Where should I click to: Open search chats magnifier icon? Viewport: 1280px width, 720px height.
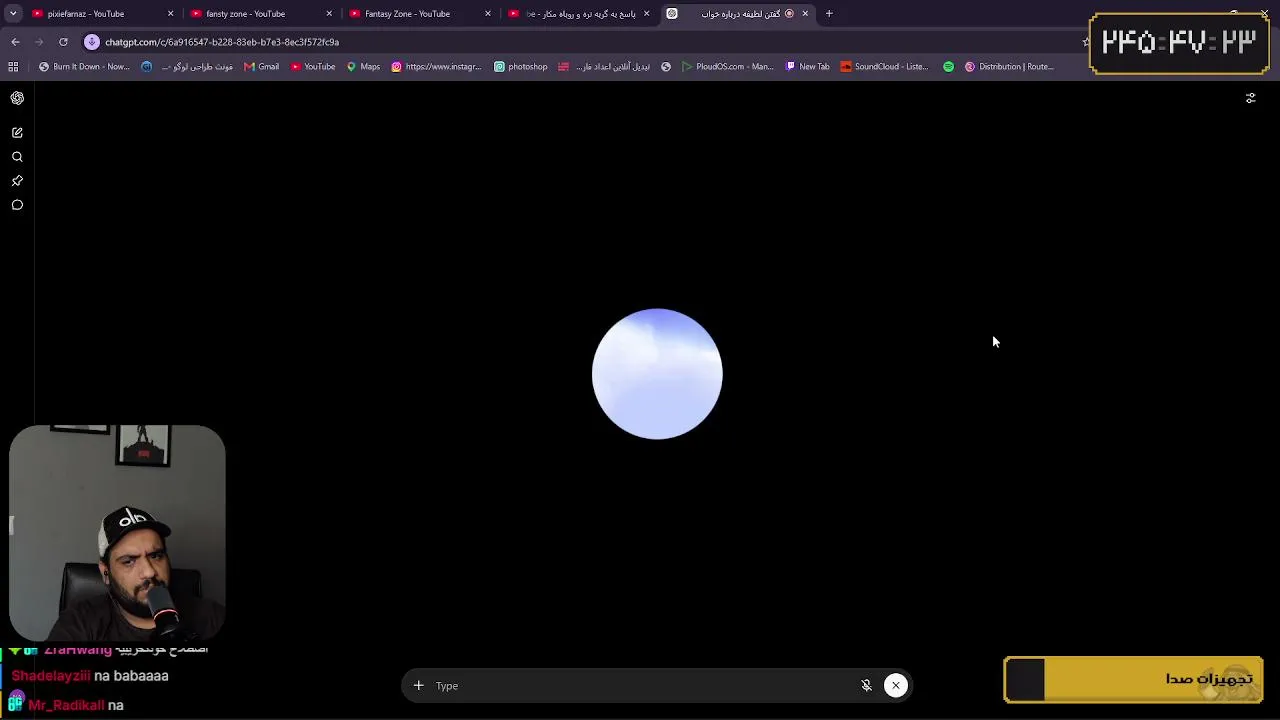(17, 157)
